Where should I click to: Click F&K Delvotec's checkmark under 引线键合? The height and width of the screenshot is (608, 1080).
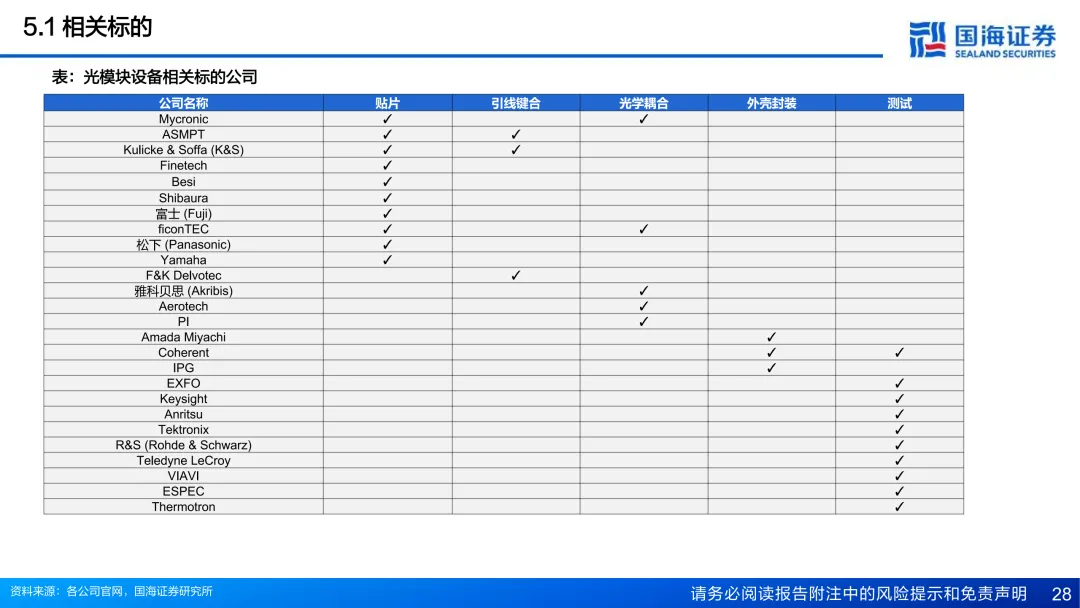coord(516,275)
